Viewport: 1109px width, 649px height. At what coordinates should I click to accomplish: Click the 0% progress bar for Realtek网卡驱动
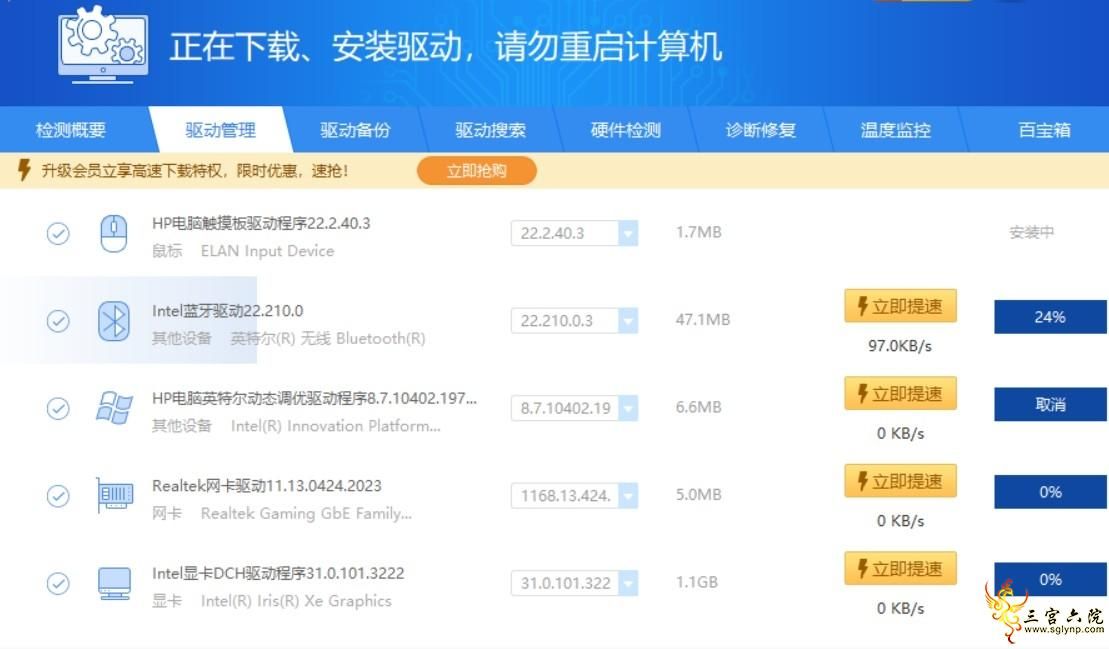tap(1051, 492)
